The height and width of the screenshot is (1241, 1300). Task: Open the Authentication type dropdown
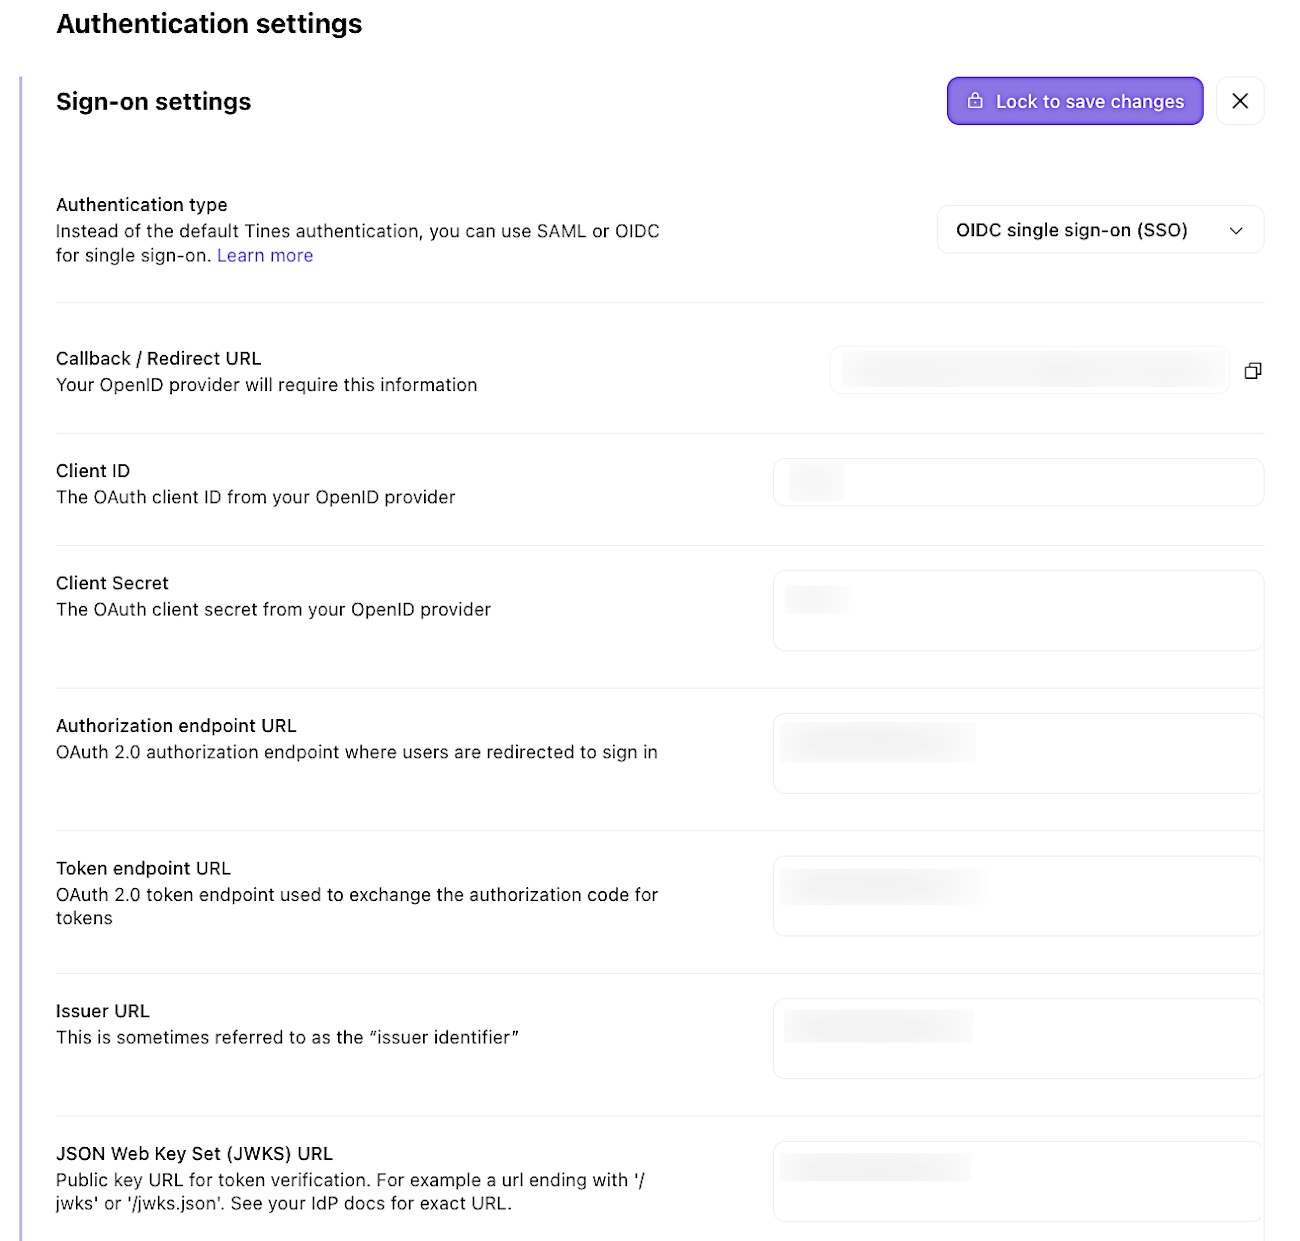point(1100,230)
